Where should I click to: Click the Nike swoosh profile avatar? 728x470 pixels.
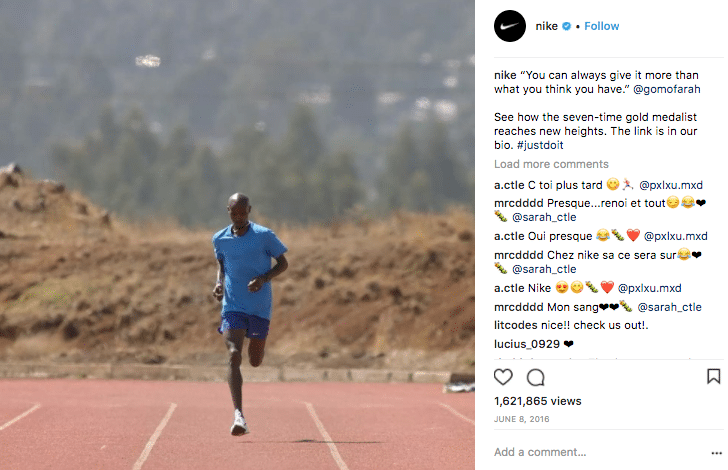click(510, 26)
